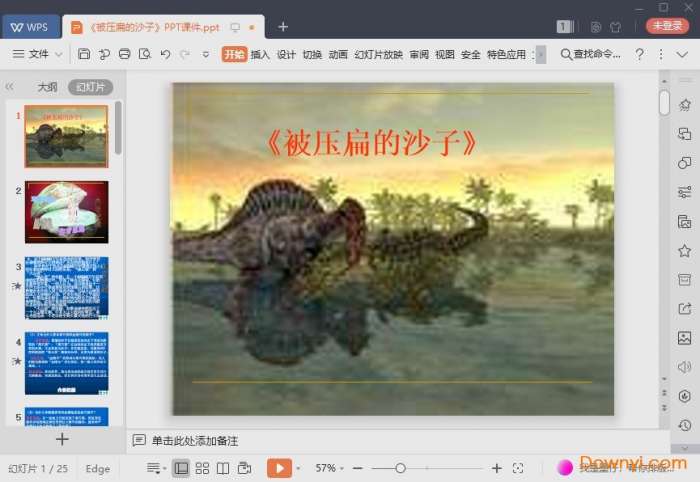Click the main editor vertical scrollbar thumb
The width and height of the screenshot is (700, 482).
(x=664, y=103)
